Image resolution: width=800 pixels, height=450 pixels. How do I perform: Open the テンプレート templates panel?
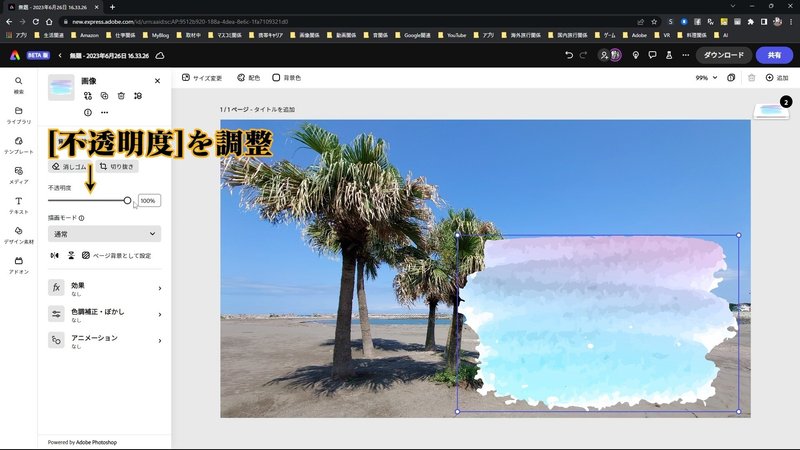(18, 145)
